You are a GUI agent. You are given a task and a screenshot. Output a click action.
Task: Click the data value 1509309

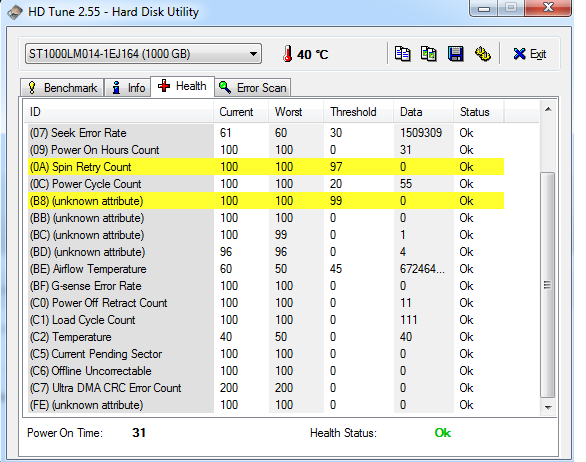click(x=421, y=133)
